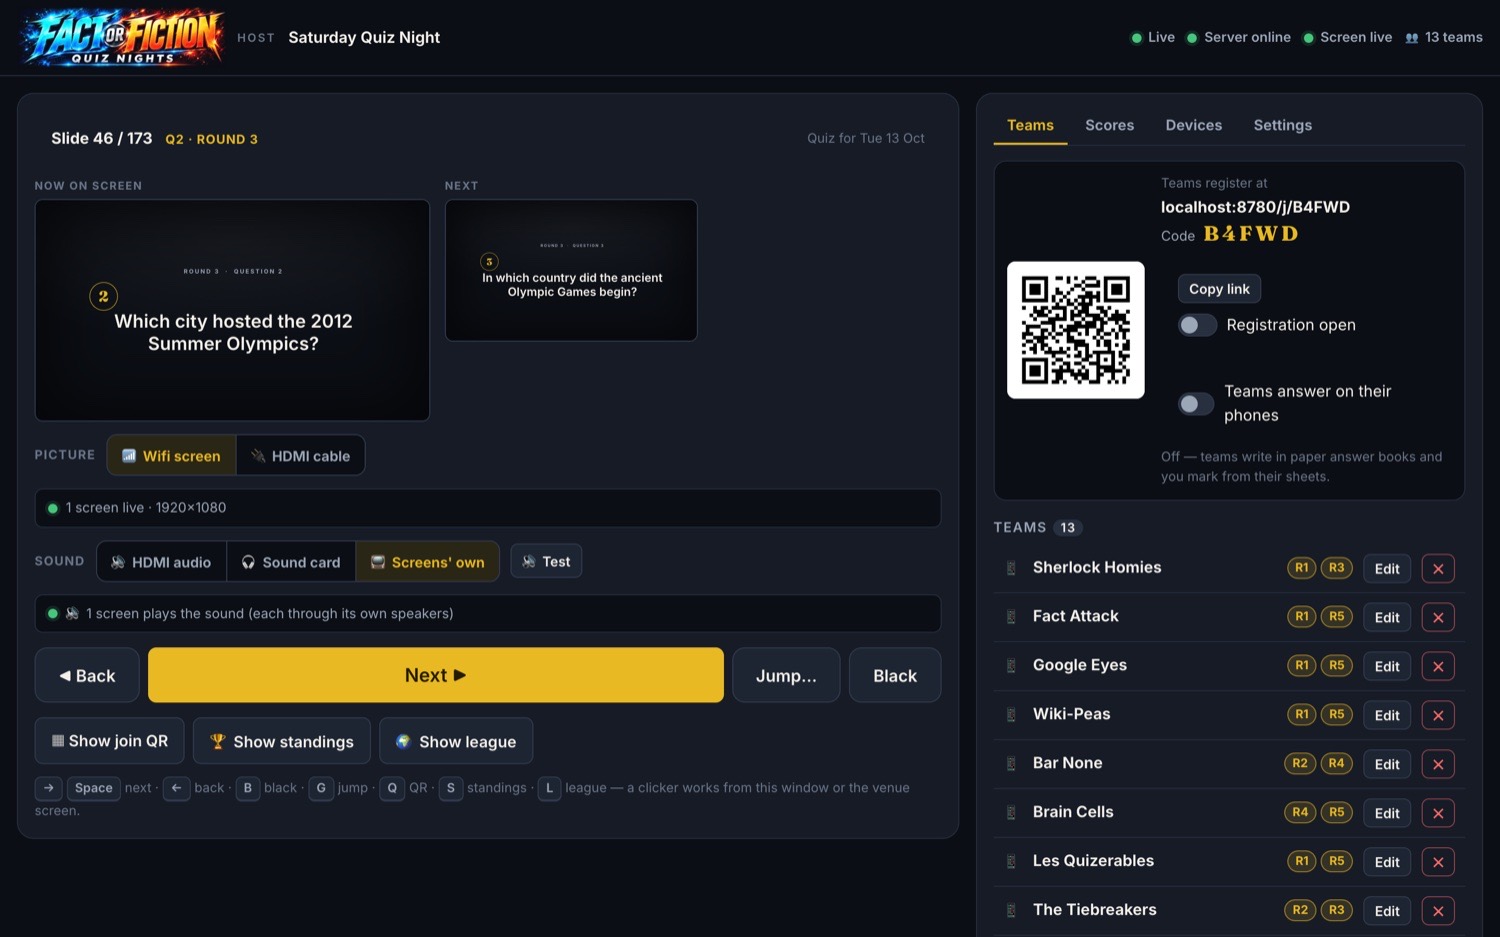
Task: Delete the Wiki-Peas team
Action: coord(1438,716)
